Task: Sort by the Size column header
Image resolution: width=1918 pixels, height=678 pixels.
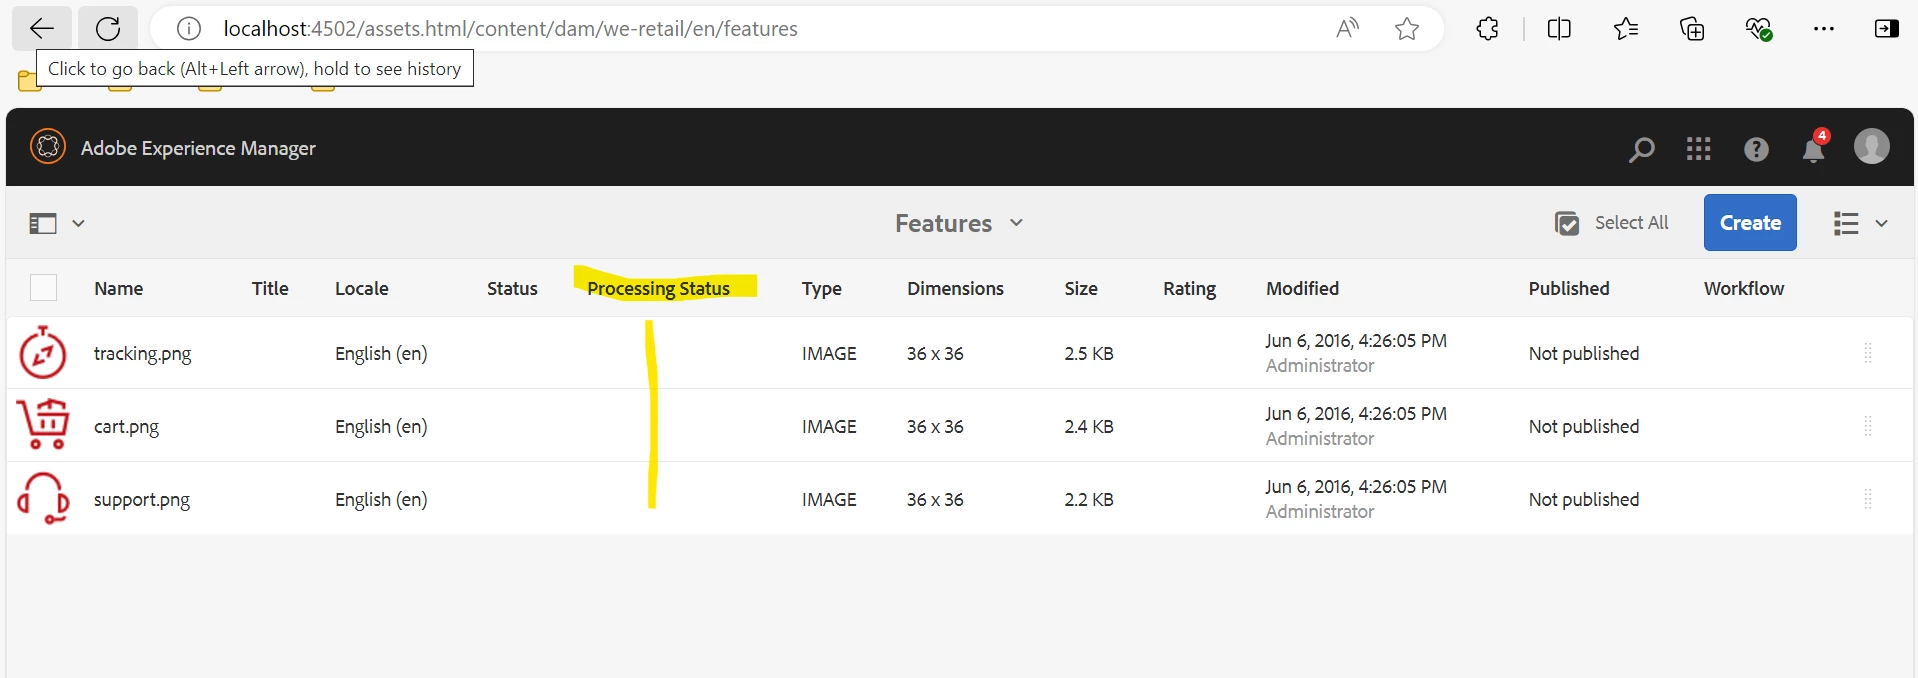Action: click(1081, 288)
